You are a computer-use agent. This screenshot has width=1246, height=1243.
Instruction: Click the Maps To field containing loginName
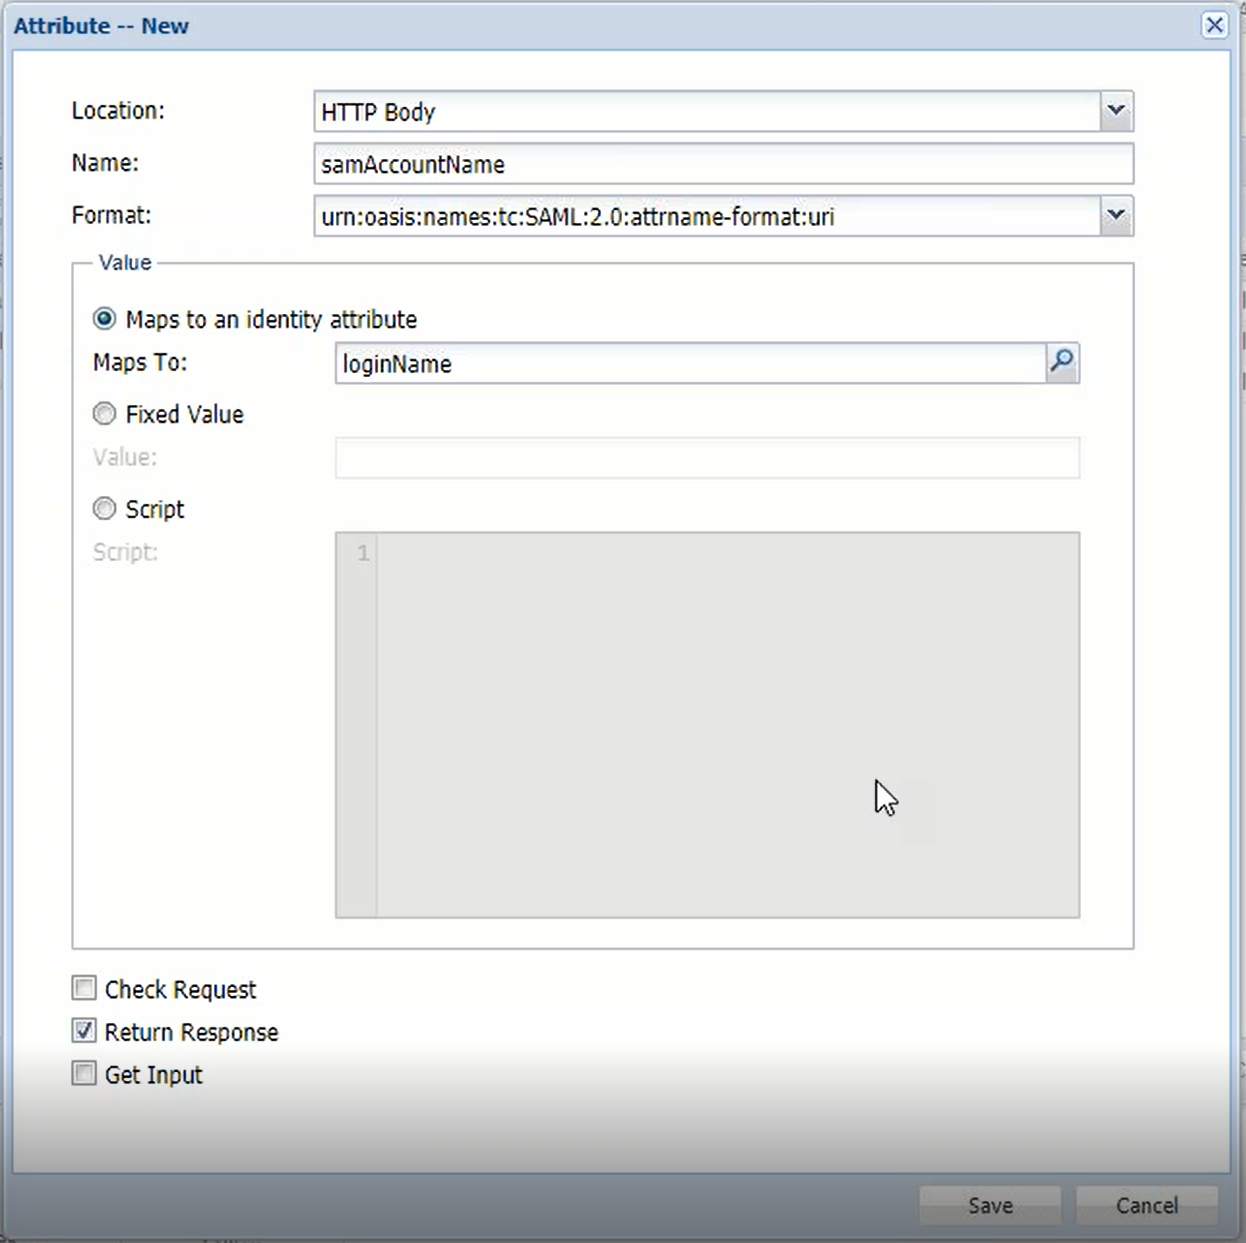tap(690, 364)
